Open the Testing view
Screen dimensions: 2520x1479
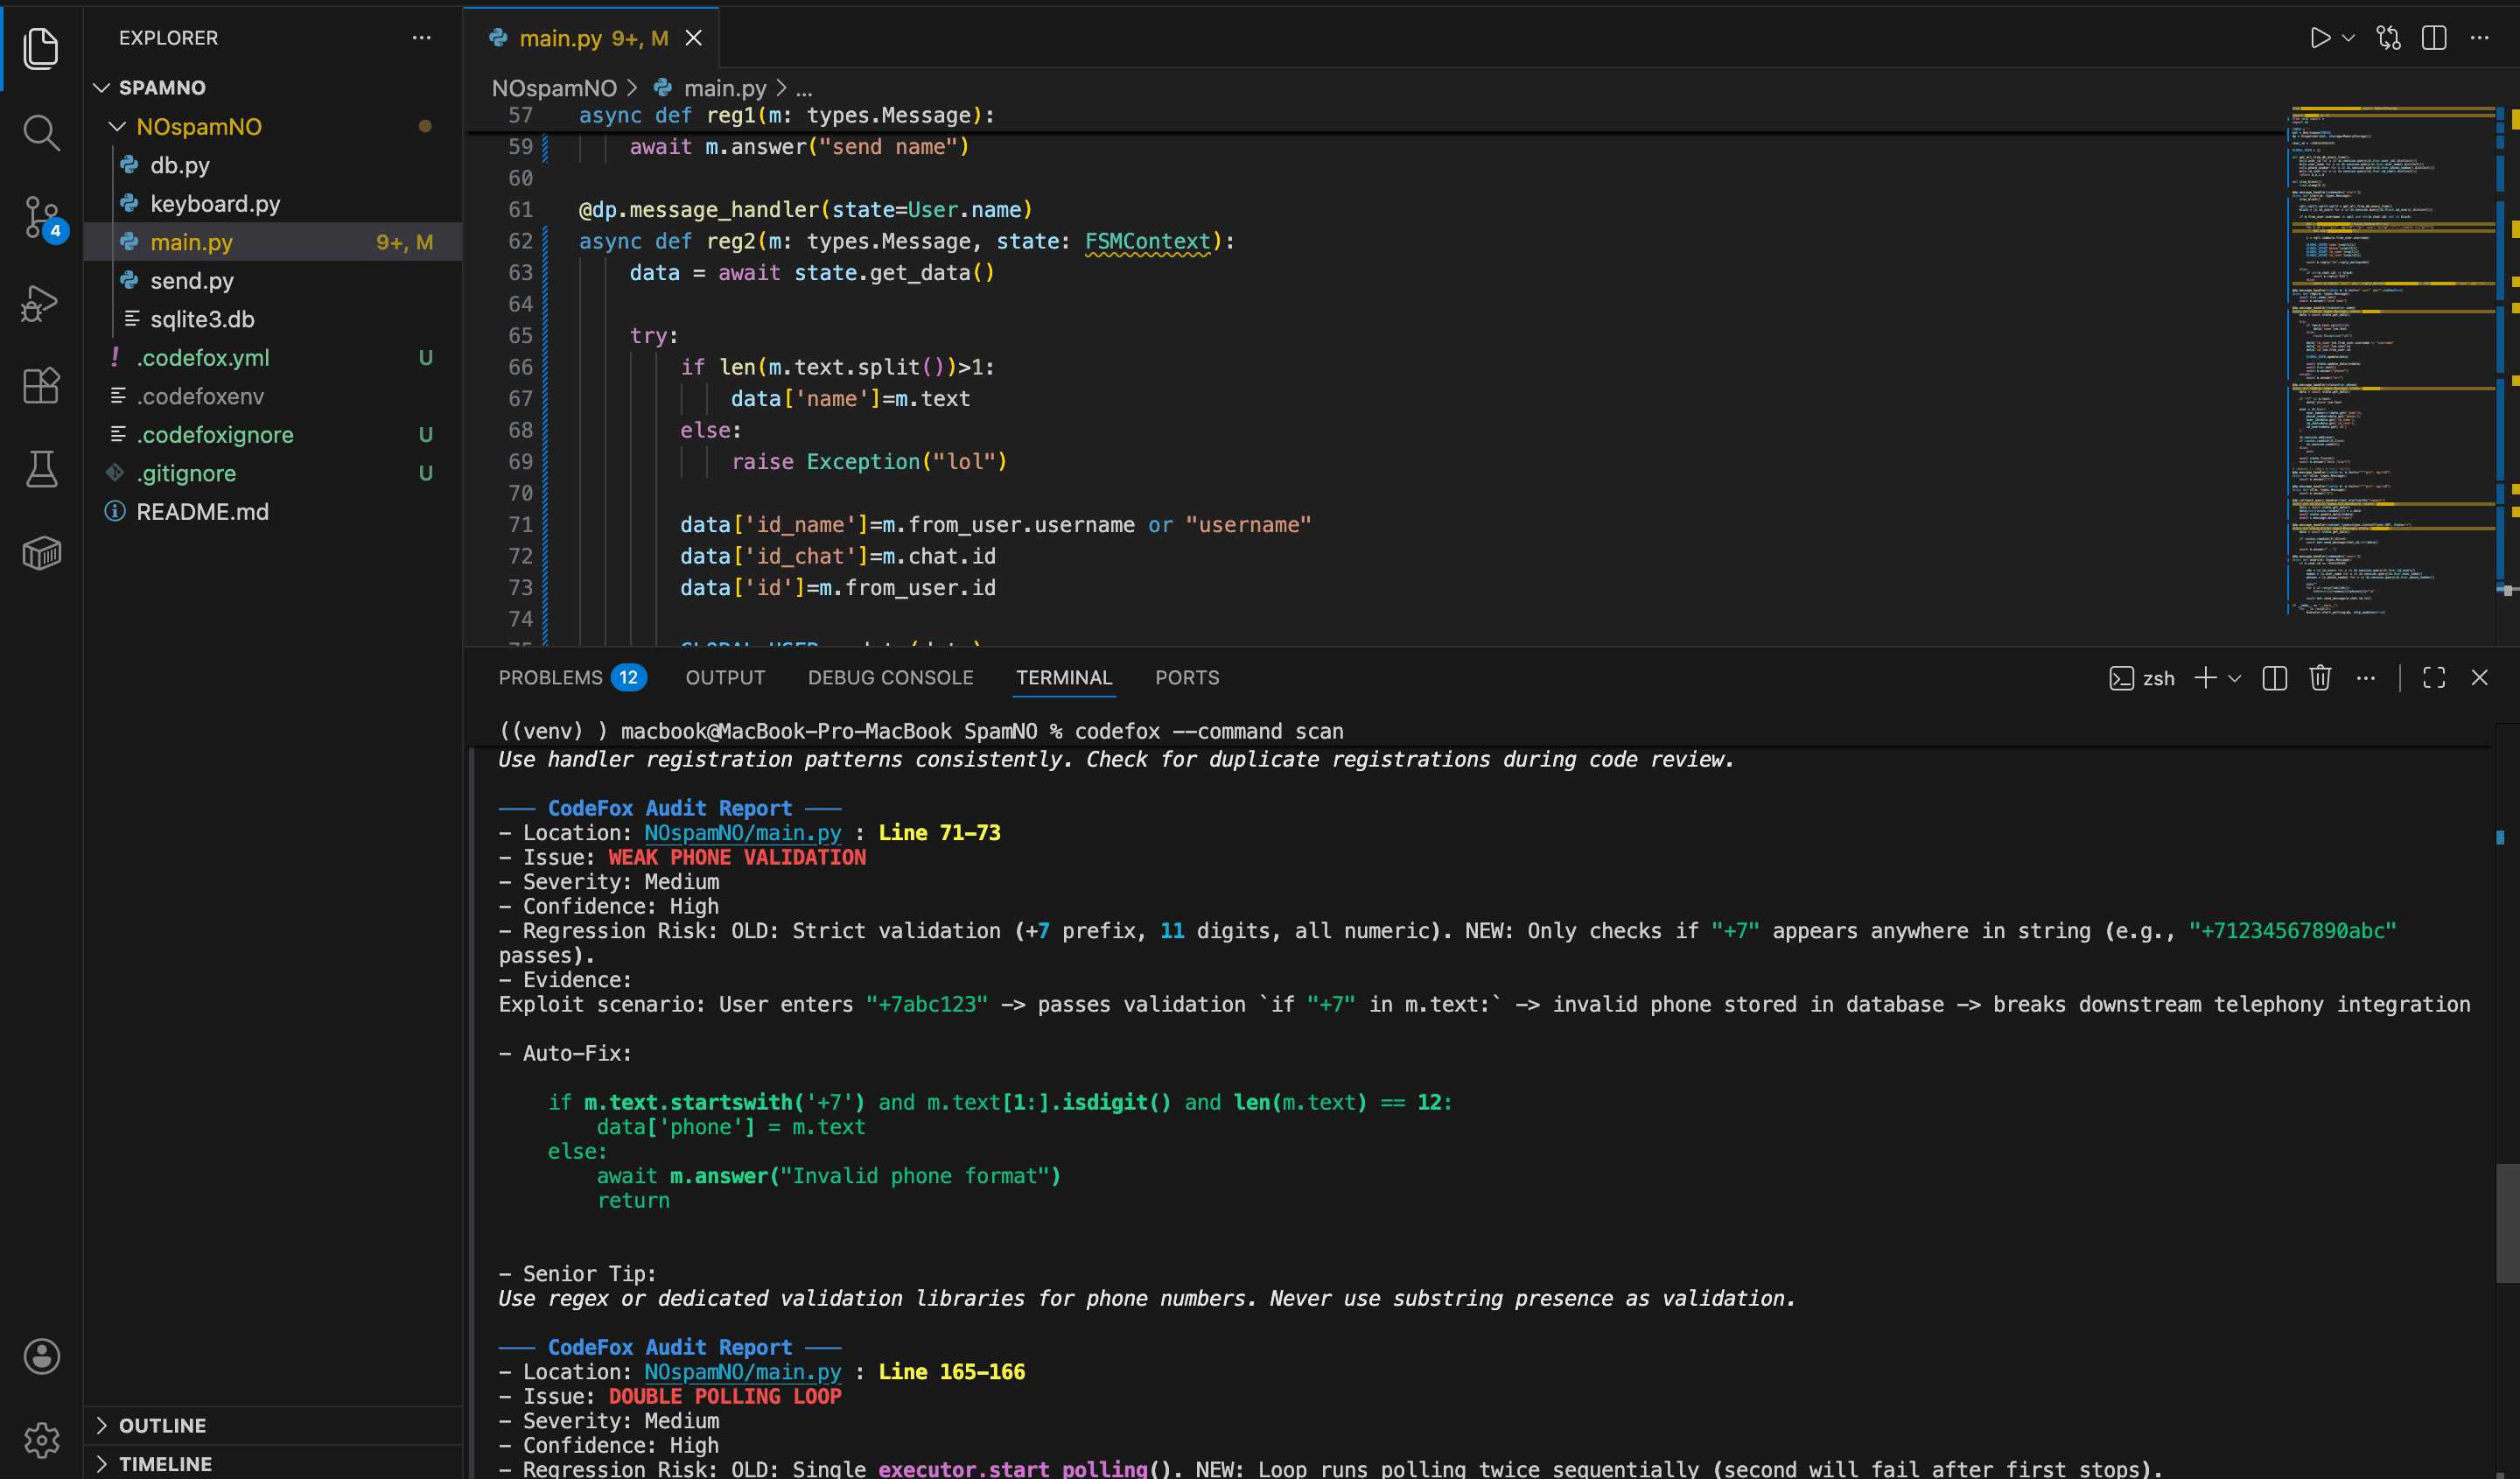point(41,469)
